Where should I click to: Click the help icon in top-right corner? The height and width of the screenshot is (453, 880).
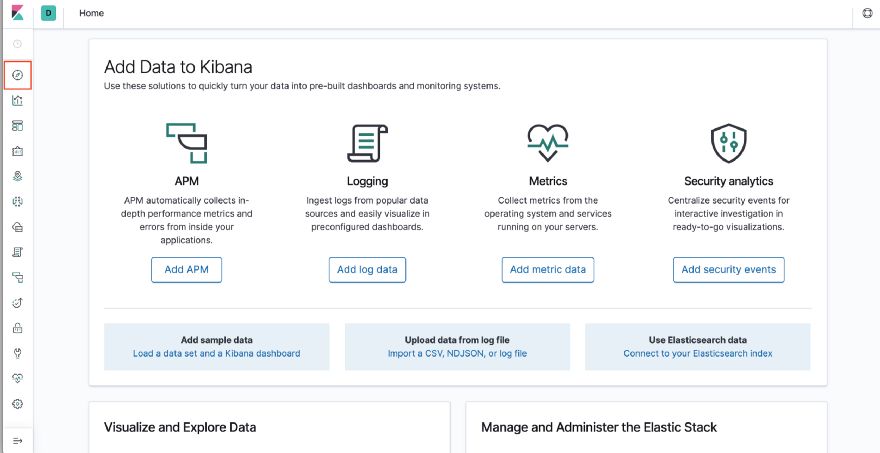point(867,14)
